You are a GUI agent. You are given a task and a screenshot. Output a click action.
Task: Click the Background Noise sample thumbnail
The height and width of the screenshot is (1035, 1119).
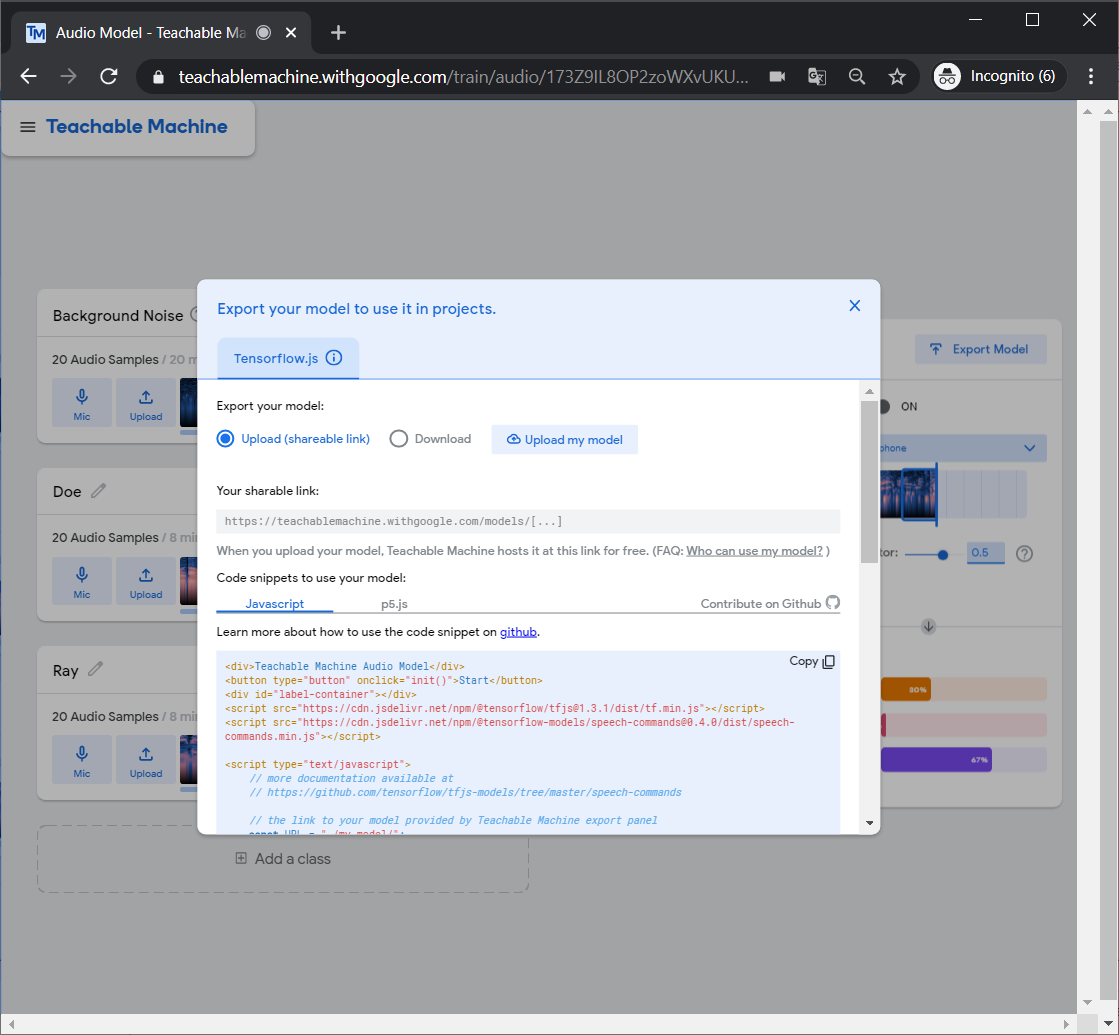point(188,403)
